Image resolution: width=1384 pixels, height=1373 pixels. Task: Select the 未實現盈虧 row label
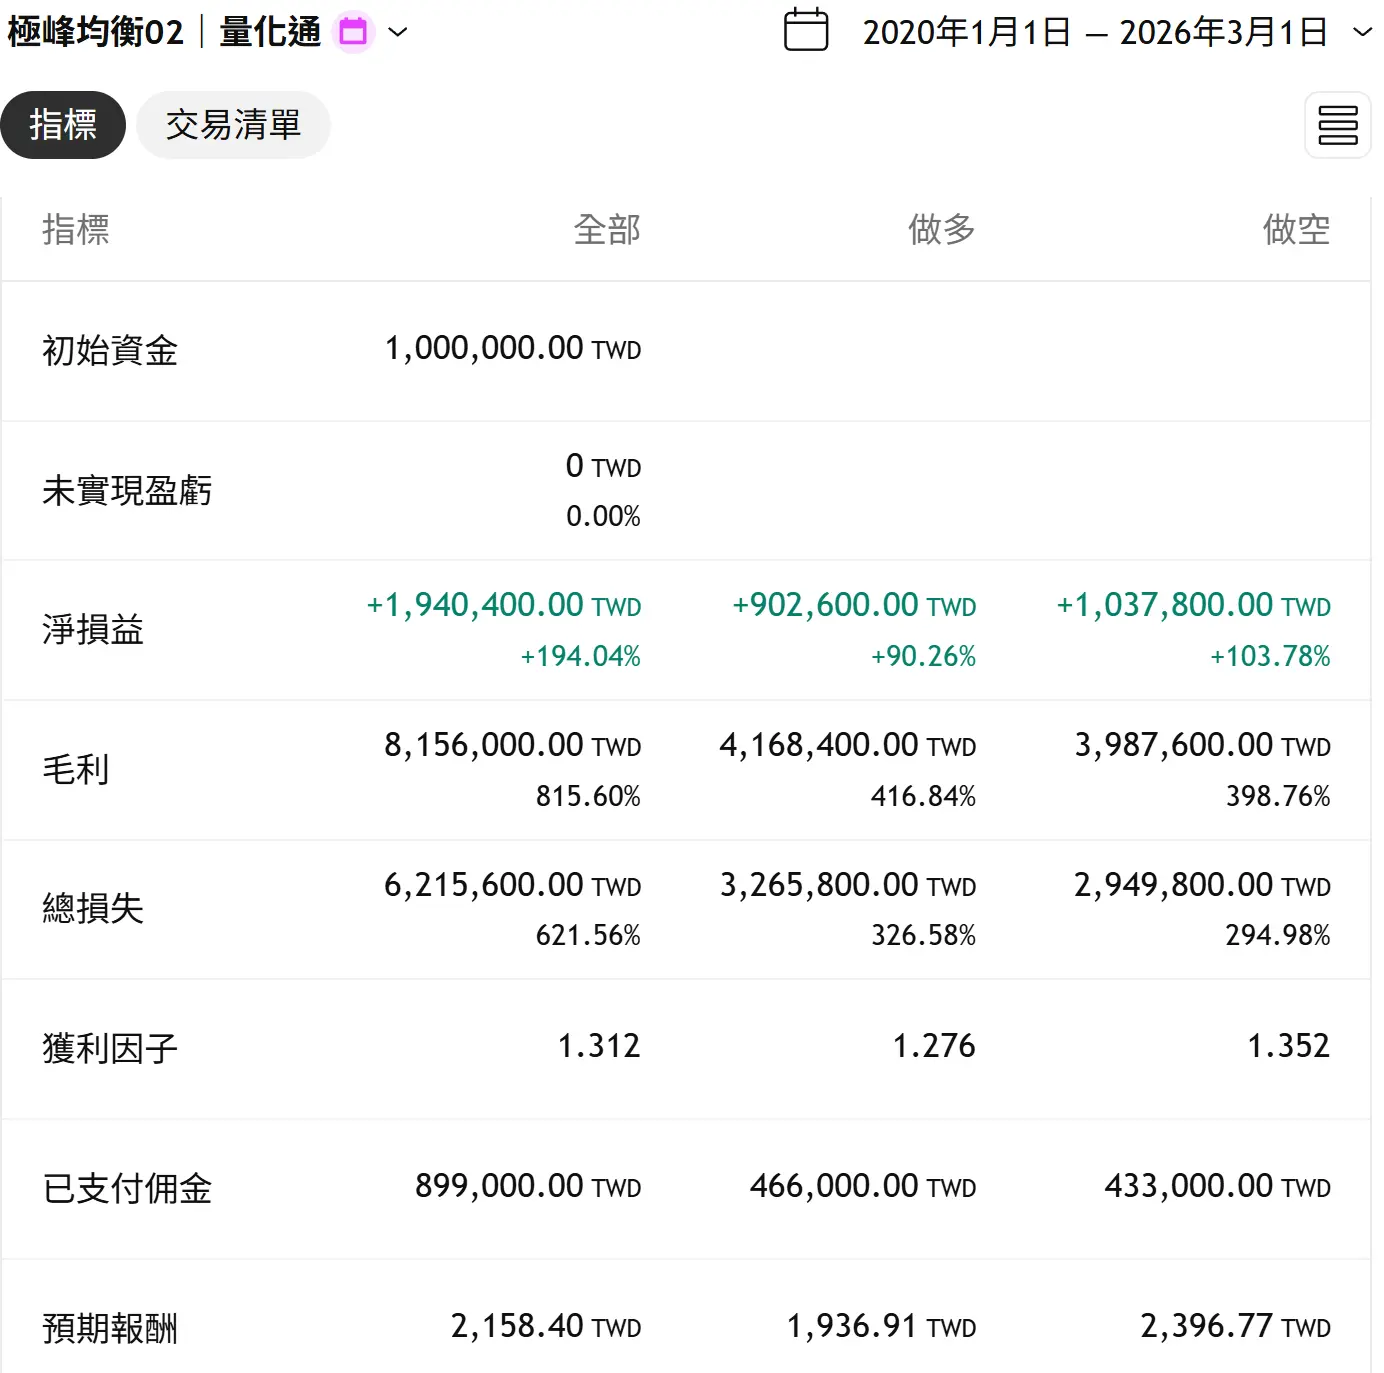pyautogui.click(x=127, y=491)
